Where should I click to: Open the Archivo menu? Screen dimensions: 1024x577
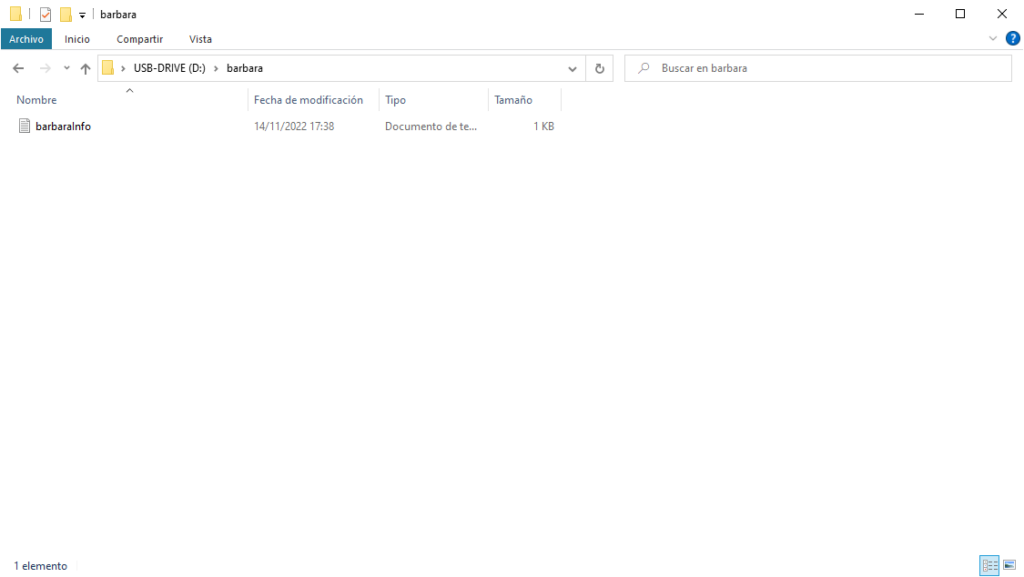click(27, 39)
